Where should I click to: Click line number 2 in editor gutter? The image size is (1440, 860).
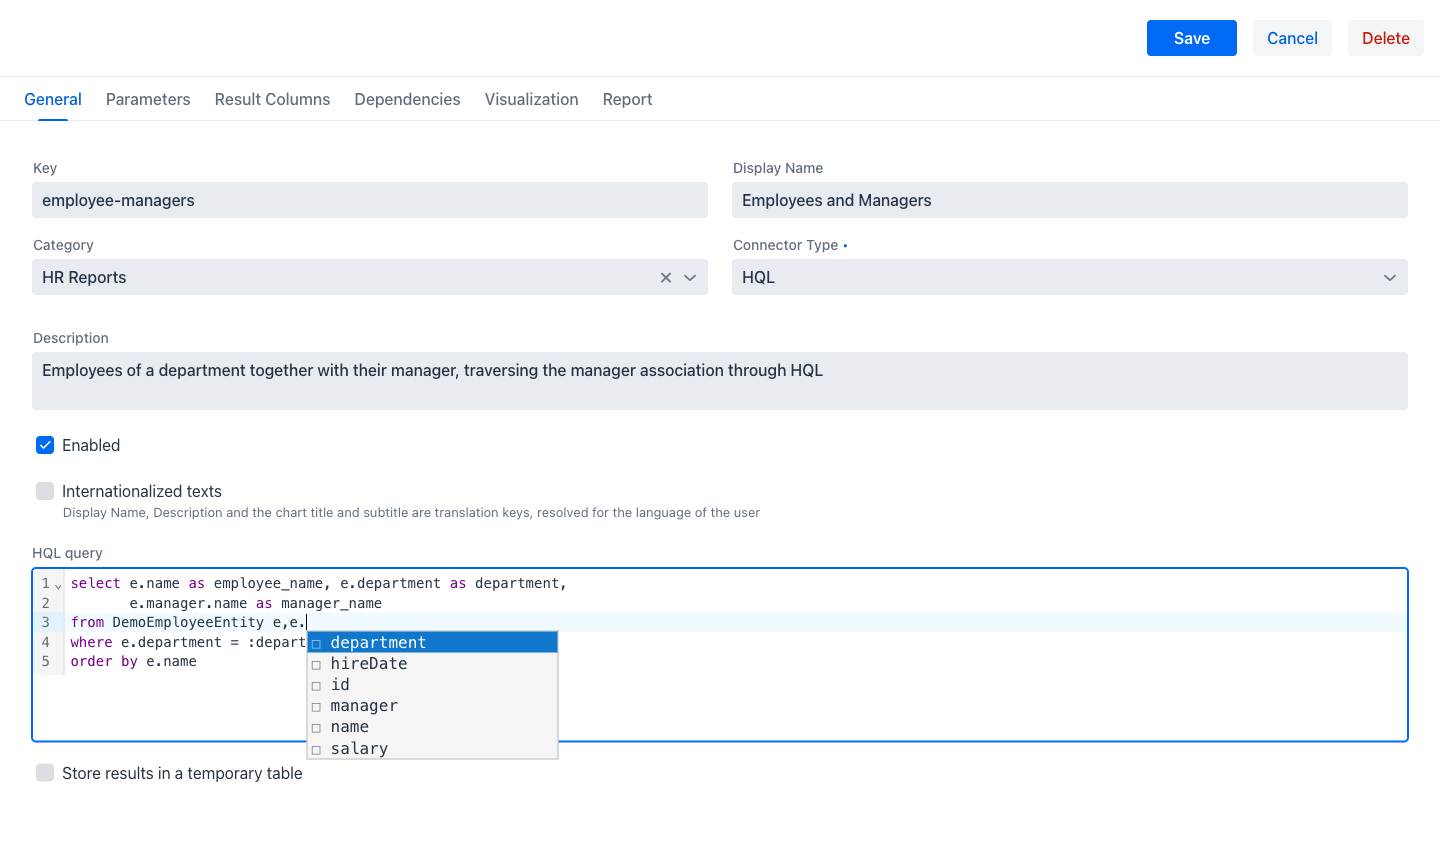click(x=45, y=603)
